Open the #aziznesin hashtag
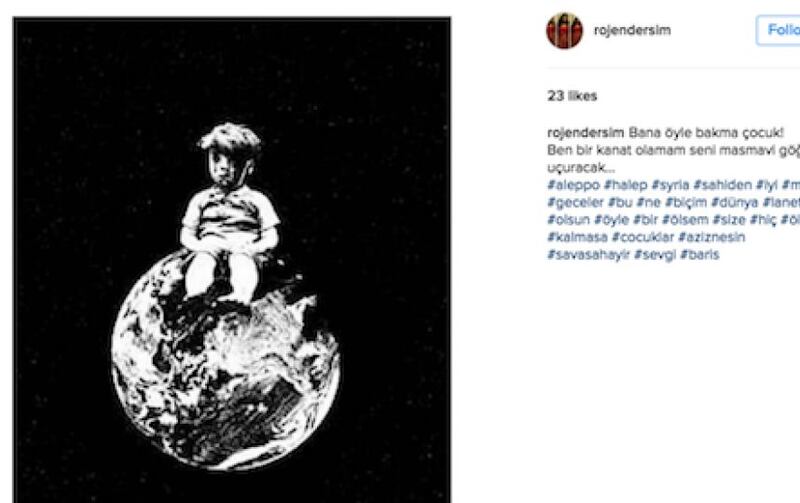800x503 pixels. tap(712, 237)
